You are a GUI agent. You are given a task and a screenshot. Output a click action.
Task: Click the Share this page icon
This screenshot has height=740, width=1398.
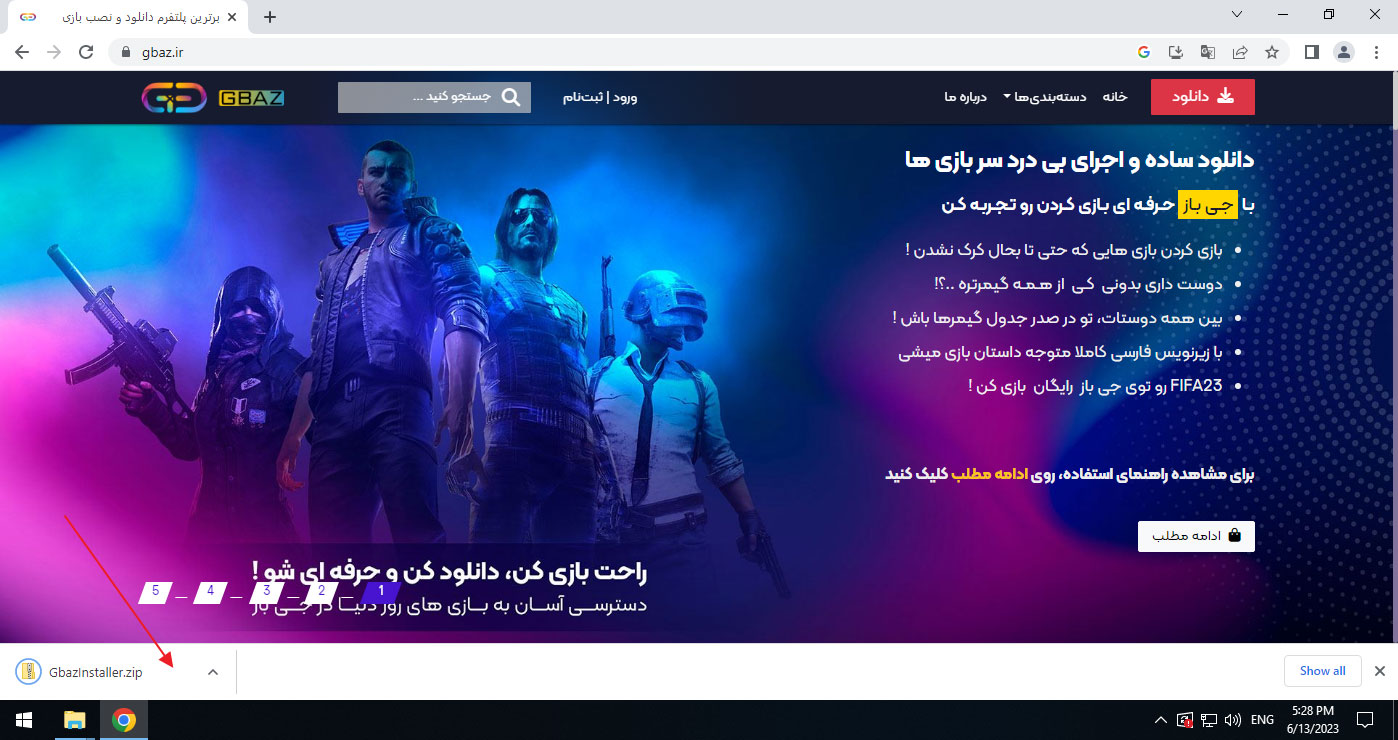1240,52
